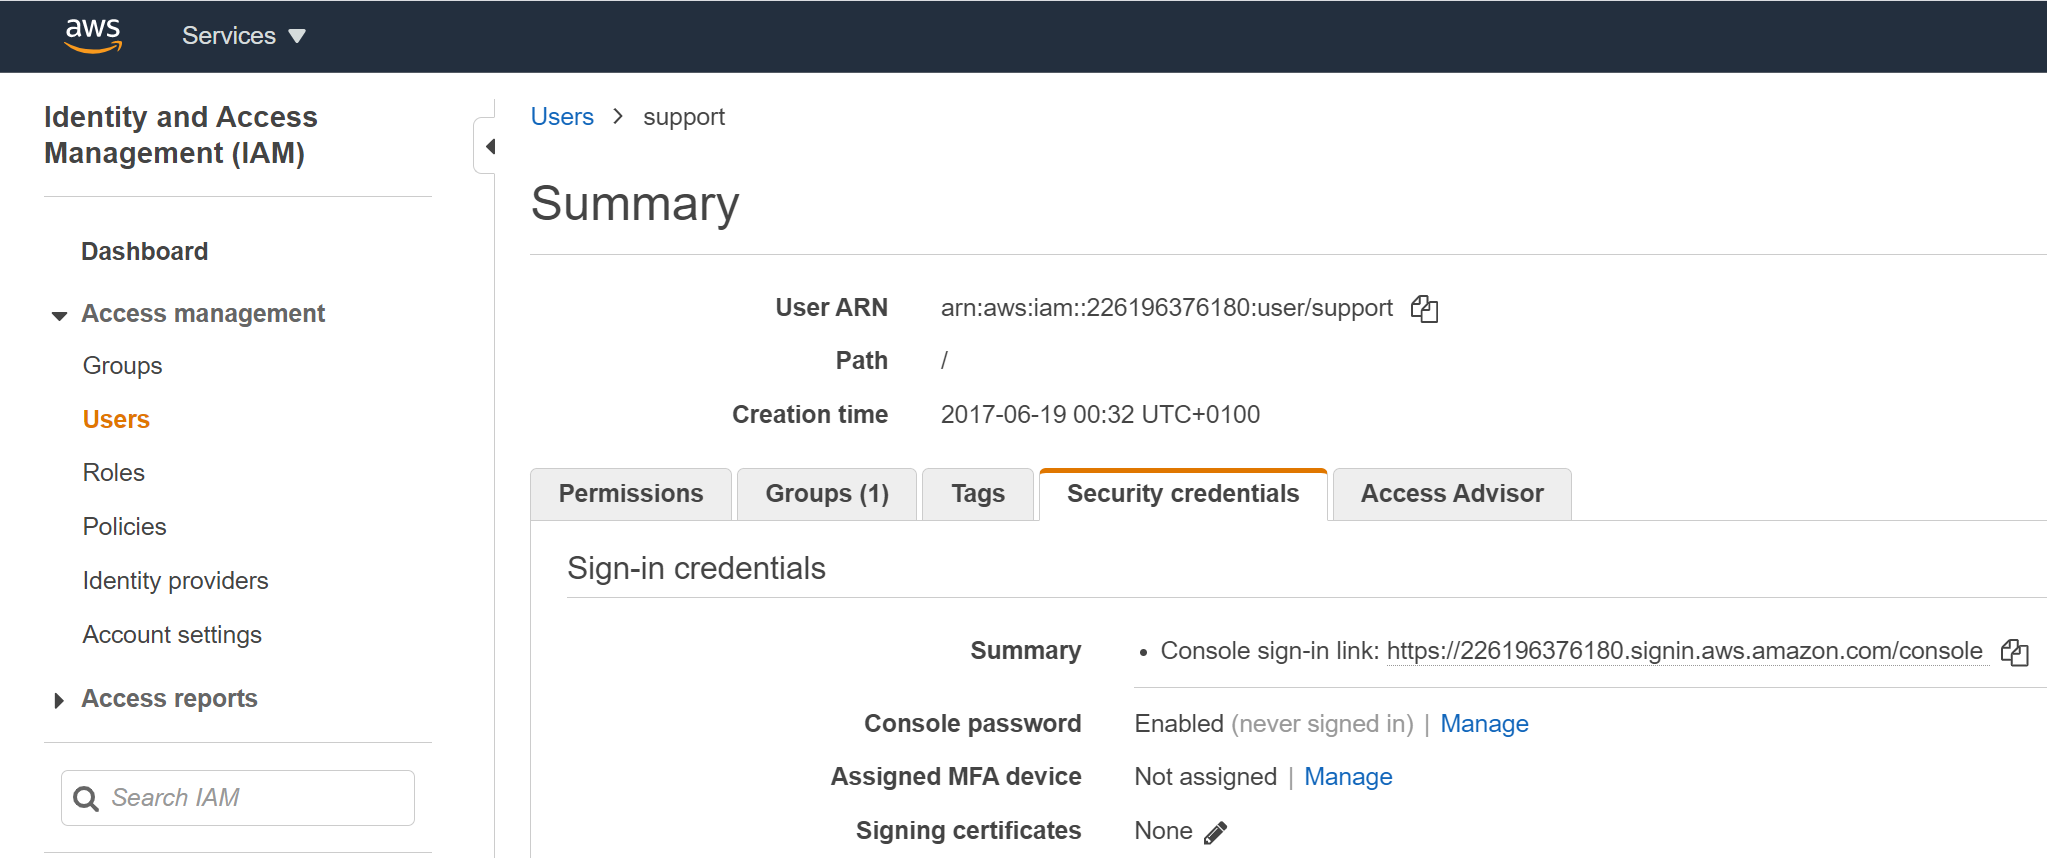Manage the console password

(x=1484, y=724)
